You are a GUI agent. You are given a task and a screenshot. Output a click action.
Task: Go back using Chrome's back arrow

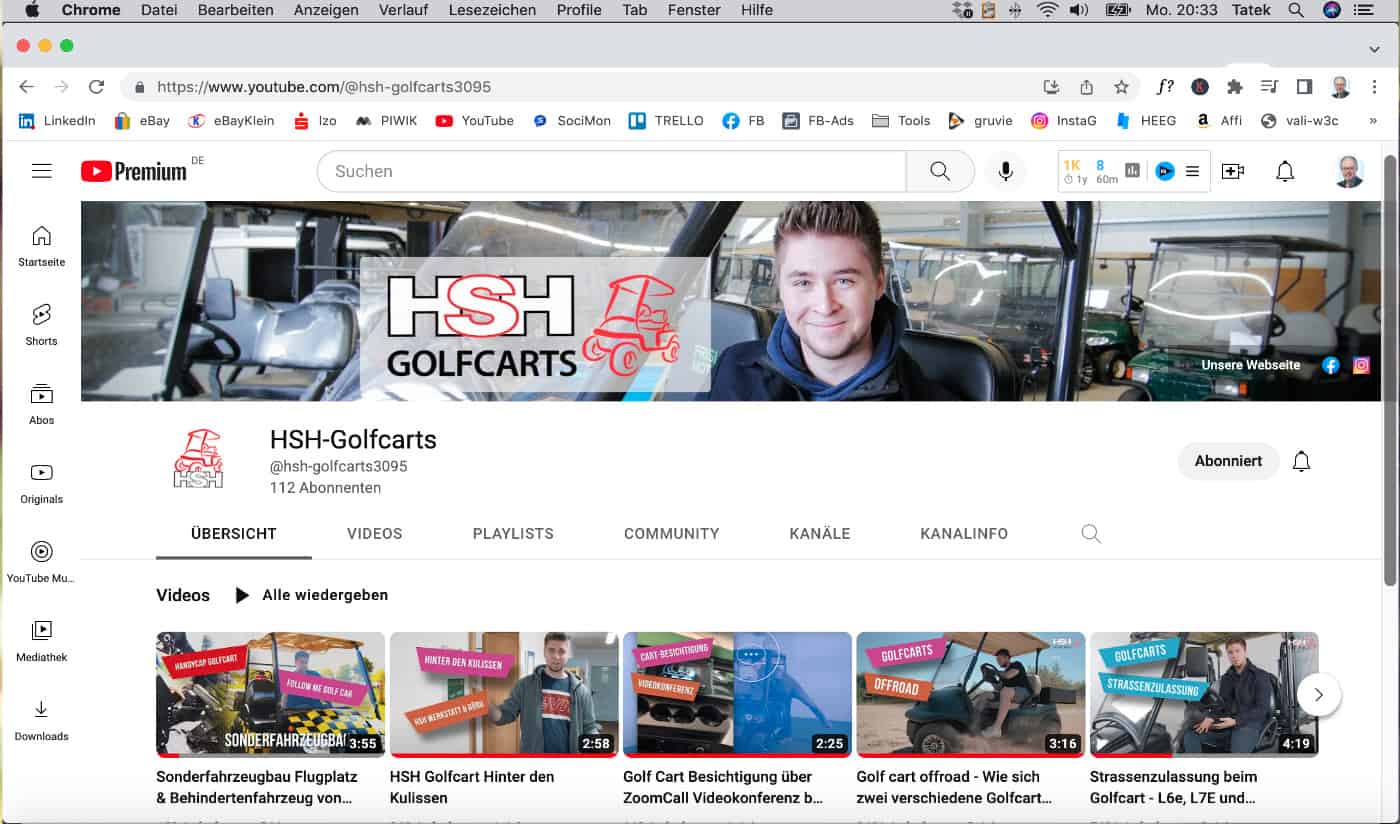click(x=27, y=87)
